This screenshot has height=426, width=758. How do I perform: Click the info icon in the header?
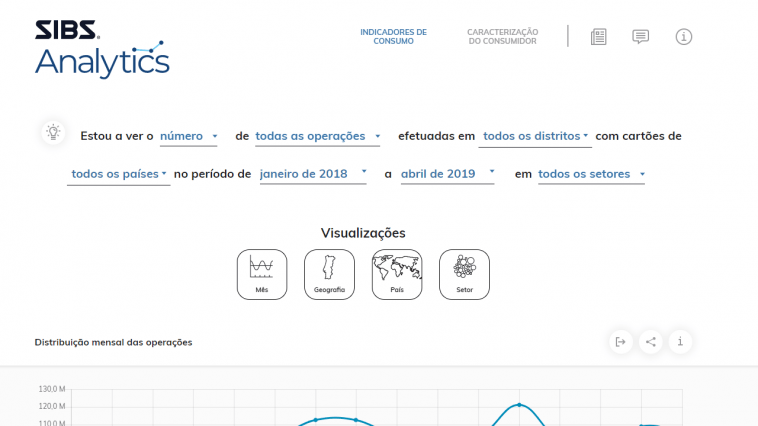click(684, 37)
